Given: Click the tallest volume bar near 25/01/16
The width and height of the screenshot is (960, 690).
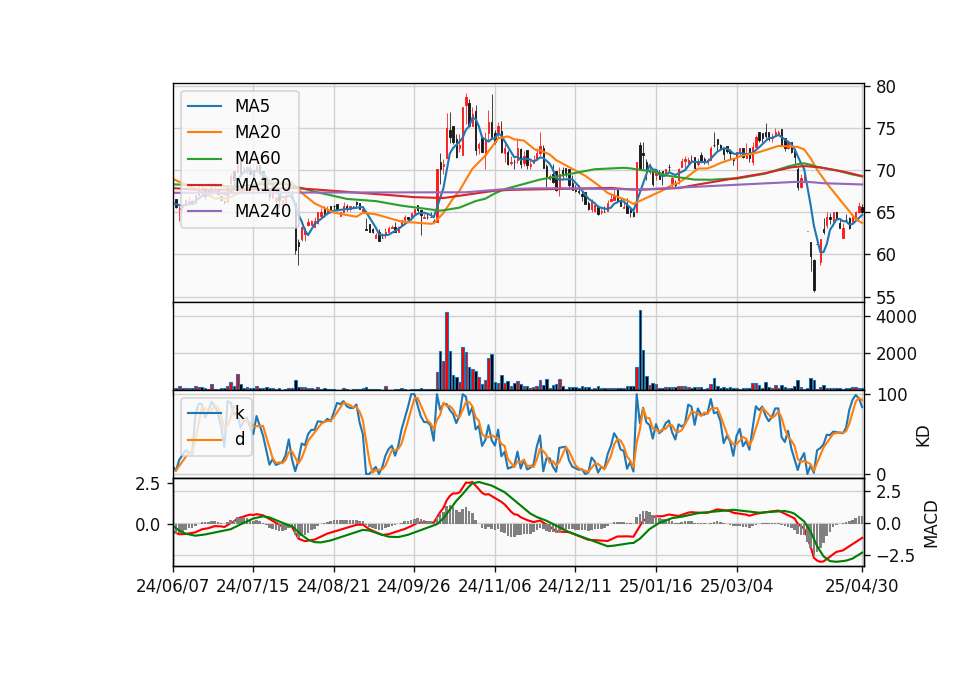Looking at the screenshot, I should pos(640,350).
